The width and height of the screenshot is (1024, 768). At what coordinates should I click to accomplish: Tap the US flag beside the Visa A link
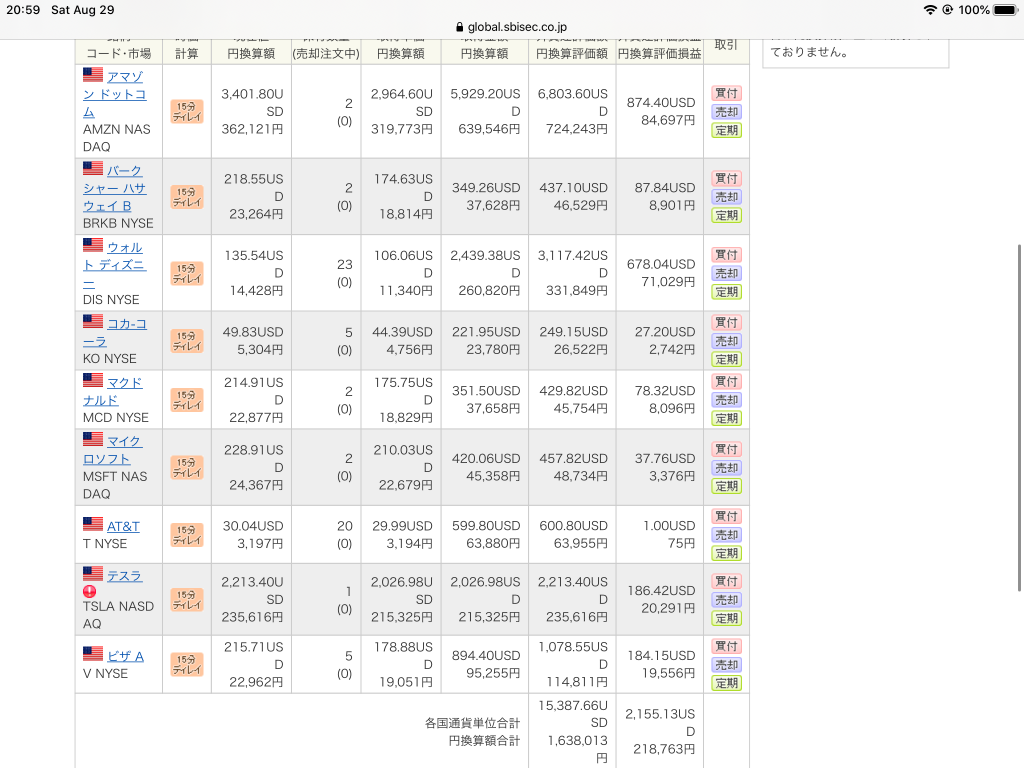pos(93,654)
